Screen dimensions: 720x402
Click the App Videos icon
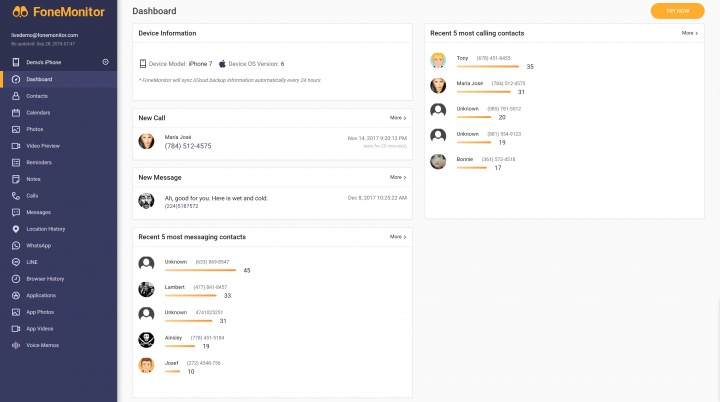(16, 328)
